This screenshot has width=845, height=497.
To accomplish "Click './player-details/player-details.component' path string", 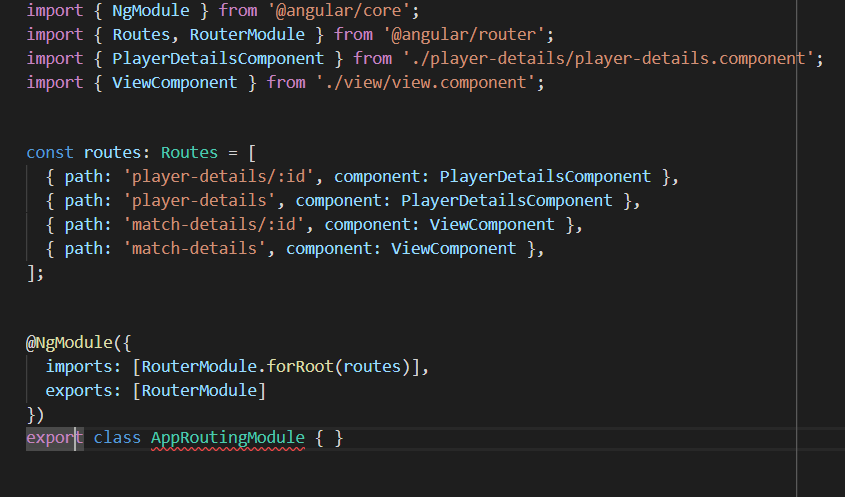I will pyautogui.click(x=609, y=58).
